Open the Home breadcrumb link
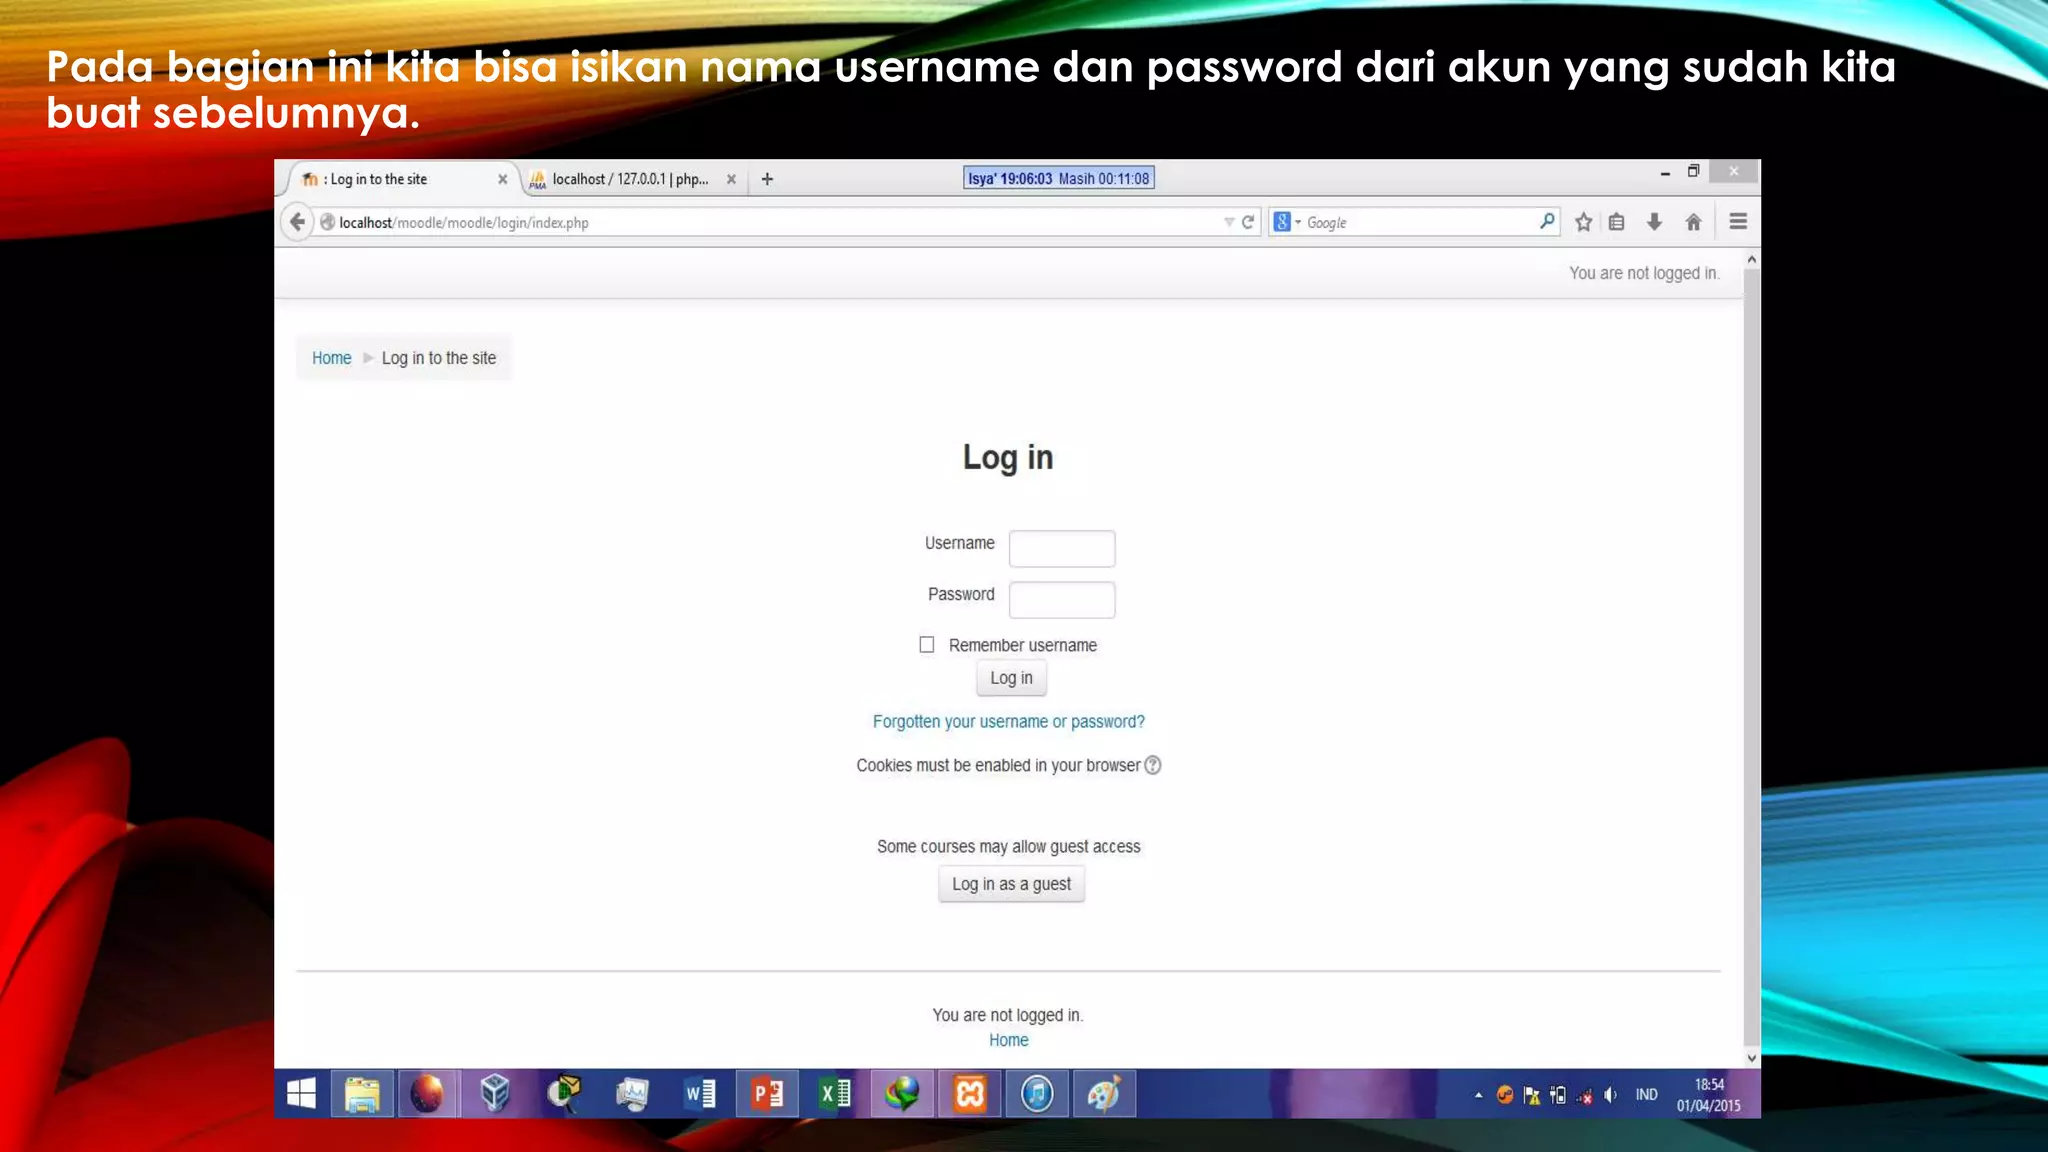Viewport: 2048px width, 1152px height. (x=331, y=358)
